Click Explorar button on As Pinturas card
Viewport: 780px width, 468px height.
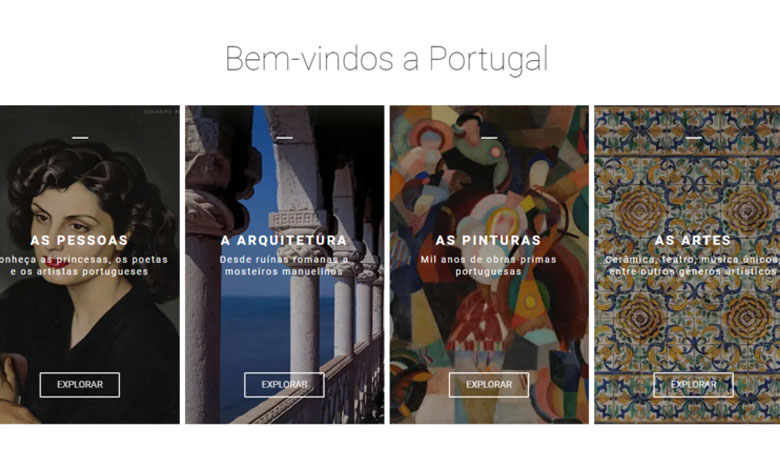(488, 384)
